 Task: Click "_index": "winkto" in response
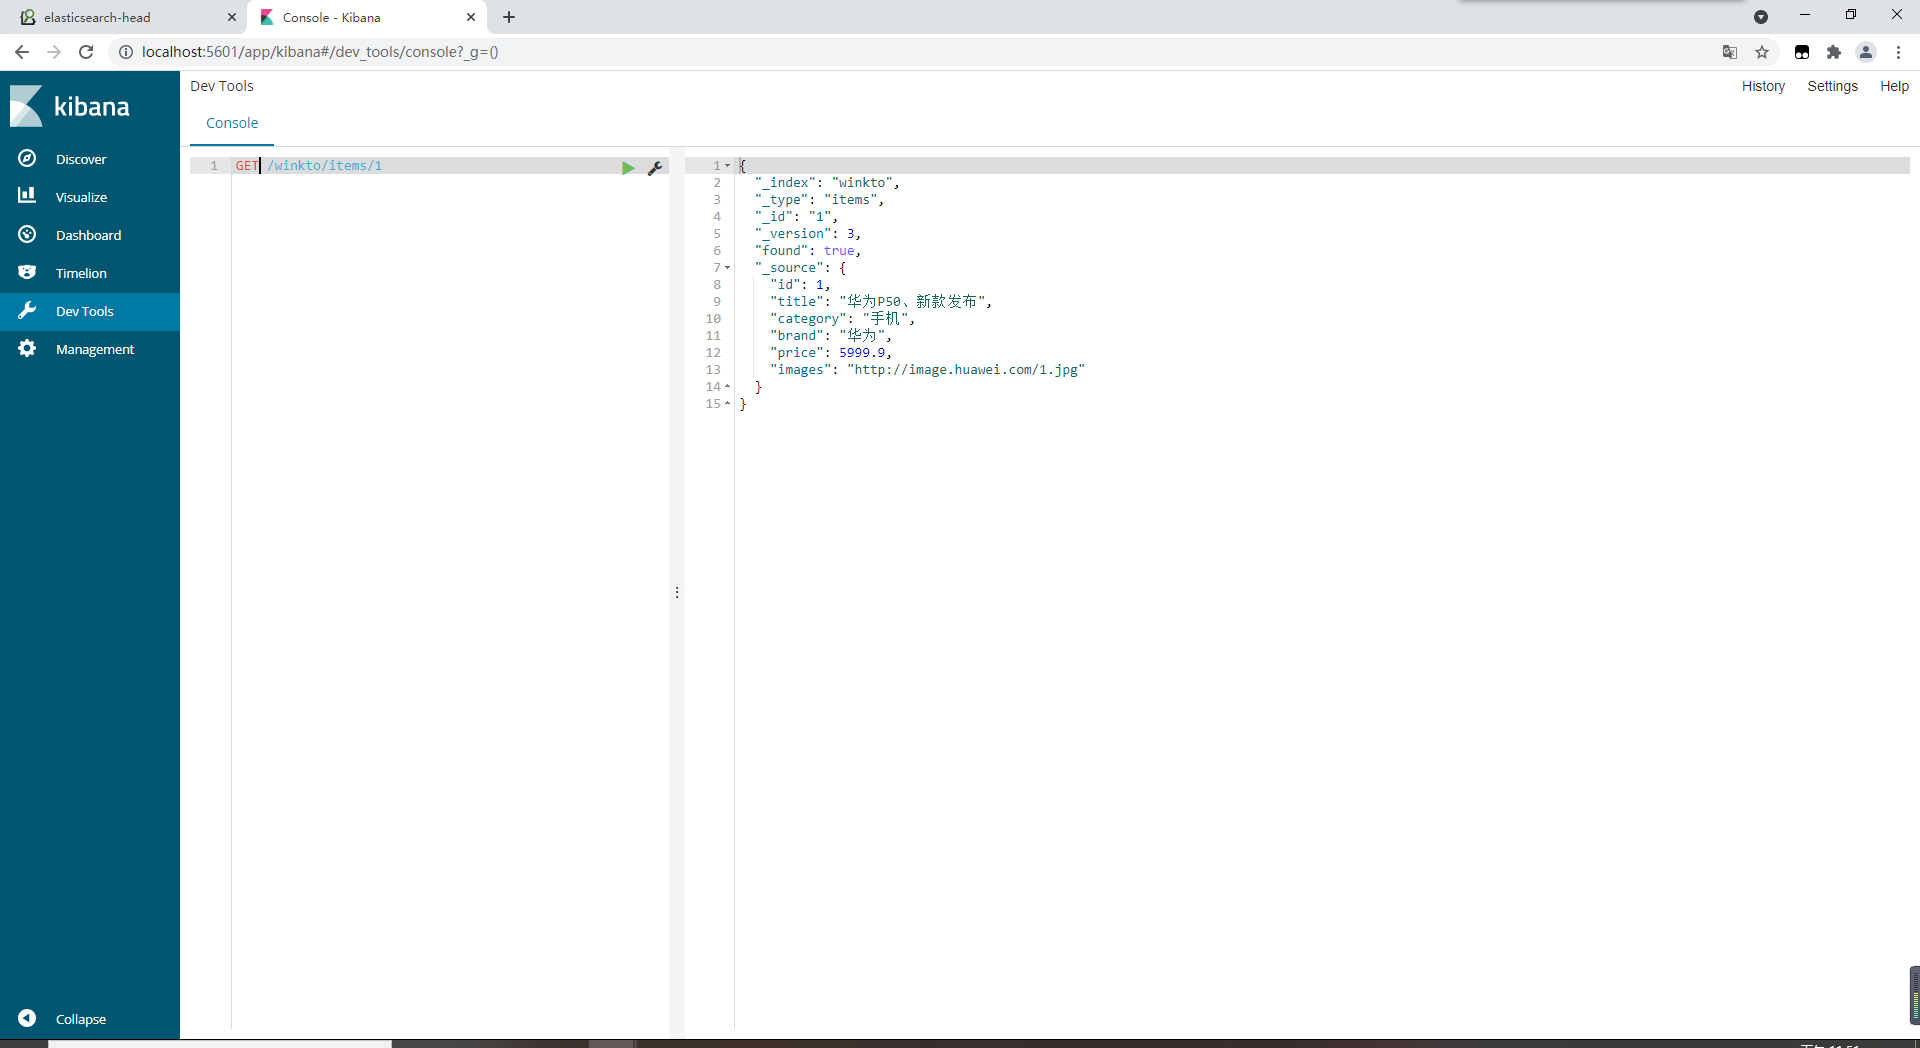click(827, 183)
